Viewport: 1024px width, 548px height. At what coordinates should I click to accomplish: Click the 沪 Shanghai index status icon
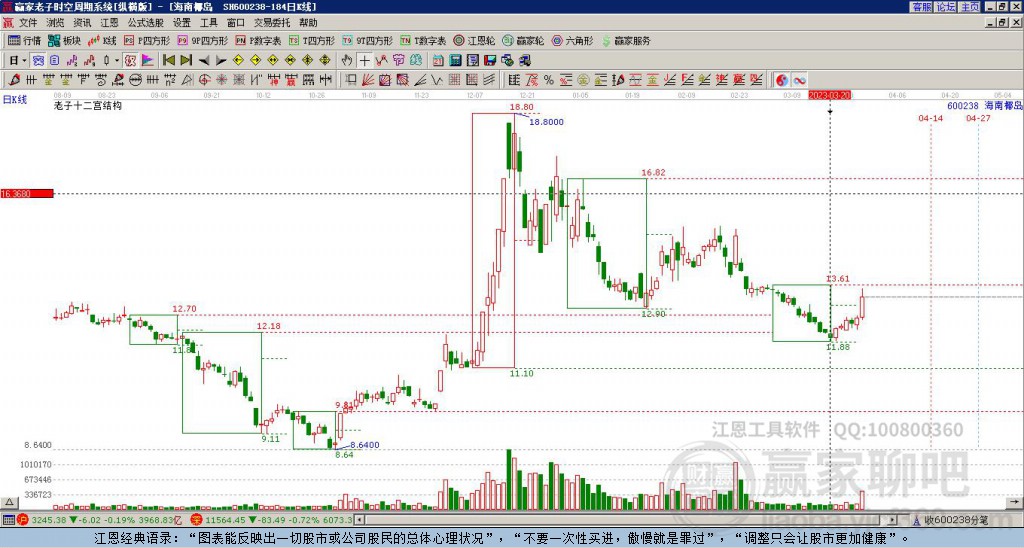[x=23, y=520]
